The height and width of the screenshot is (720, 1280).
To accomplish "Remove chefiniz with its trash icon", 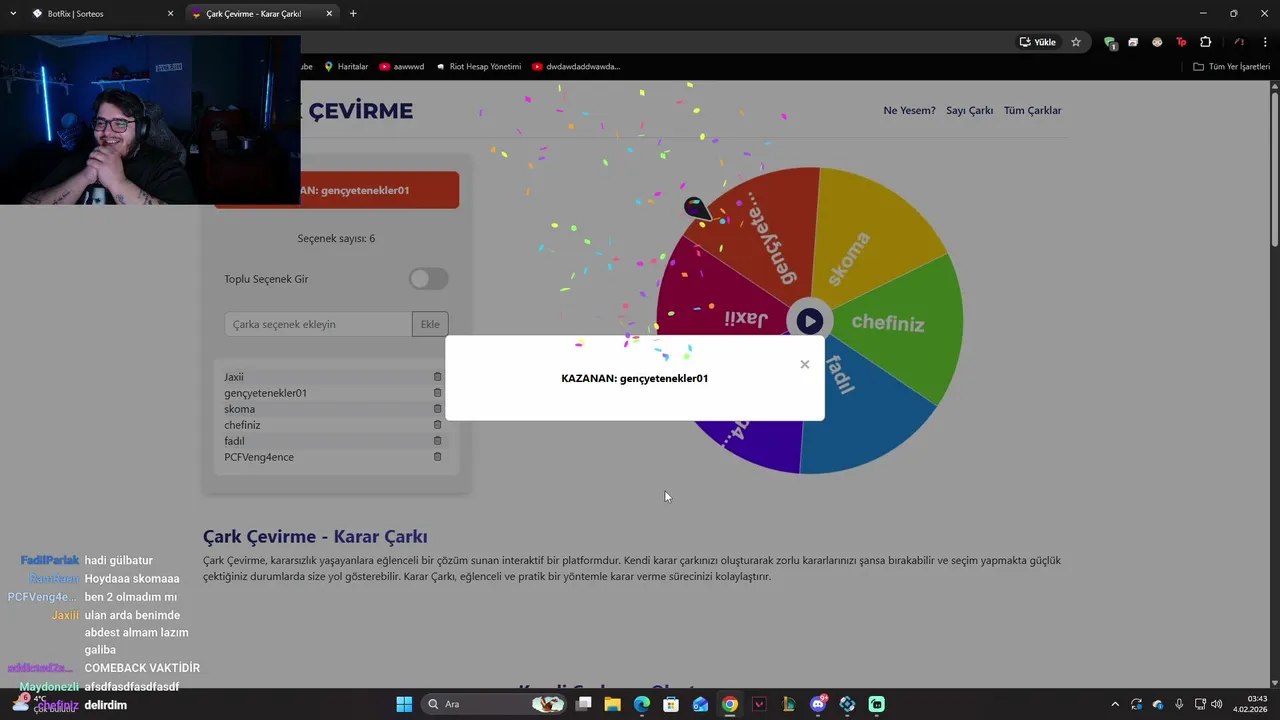I will point(437,425).
